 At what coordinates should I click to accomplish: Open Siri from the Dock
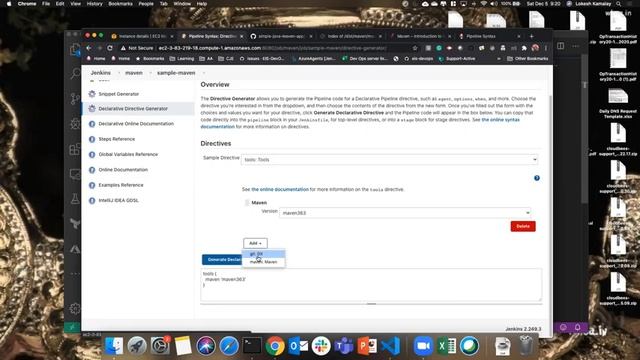pyautogui.click(x=206, y=346)
